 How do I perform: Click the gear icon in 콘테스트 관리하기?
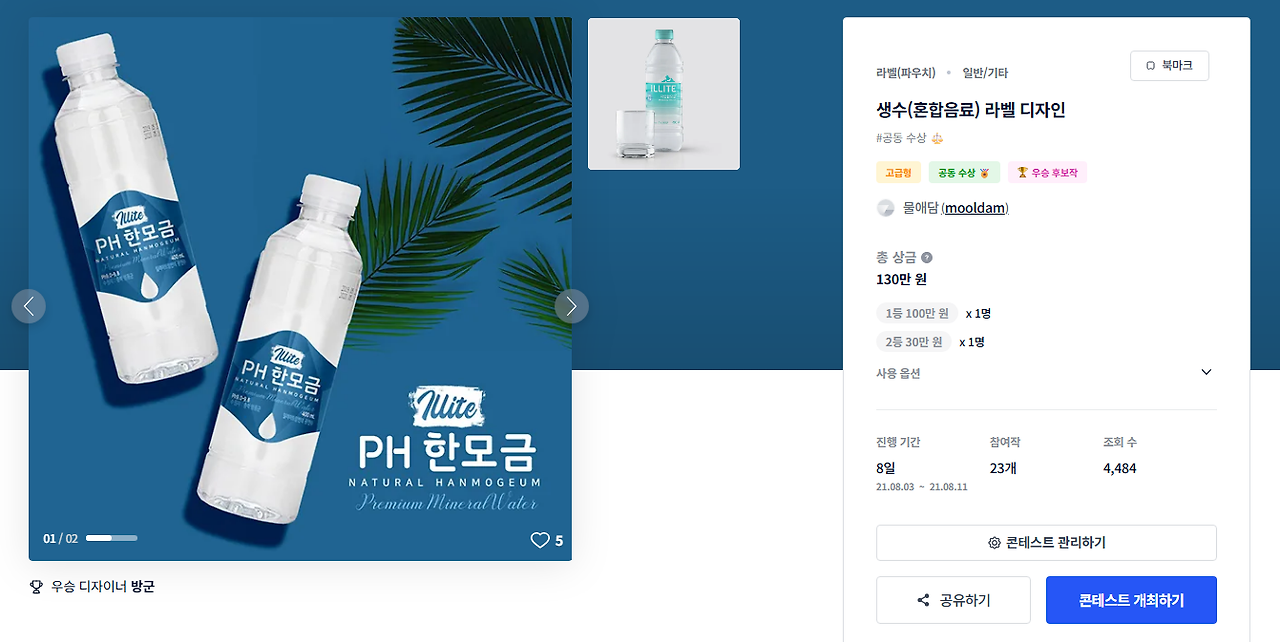(x=994, y=543)
